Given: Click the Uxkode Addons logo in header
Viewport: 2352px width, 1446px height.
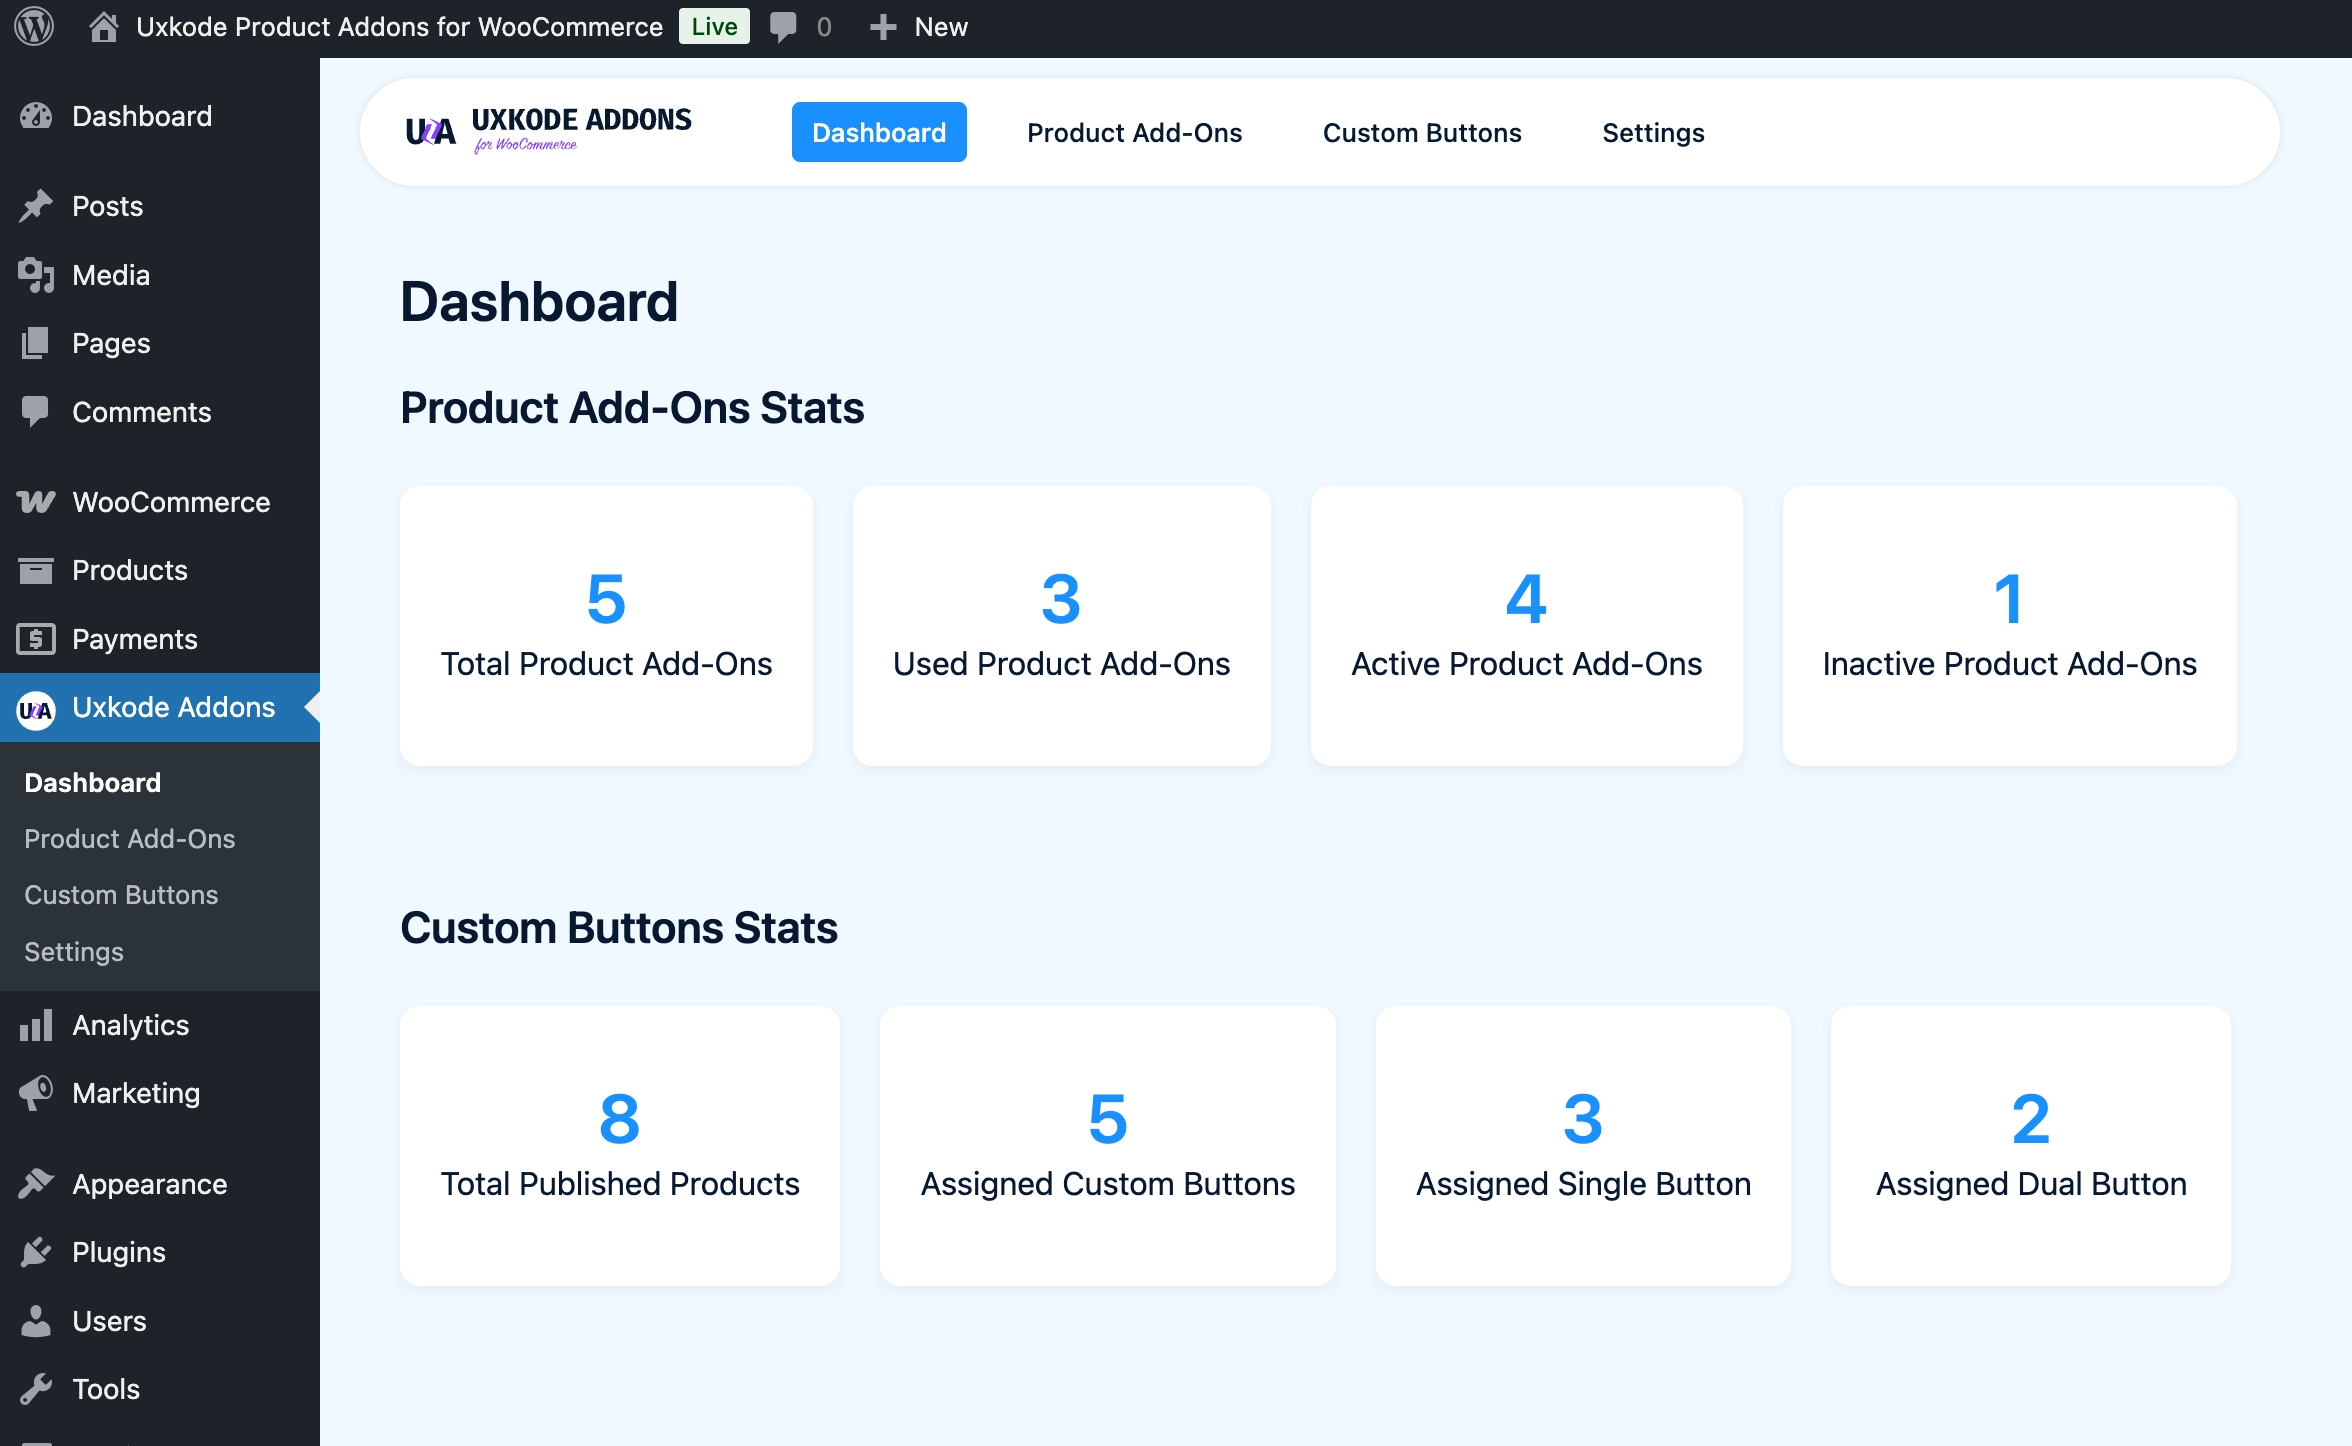Looking at the screenshot, I should point(548,131).
